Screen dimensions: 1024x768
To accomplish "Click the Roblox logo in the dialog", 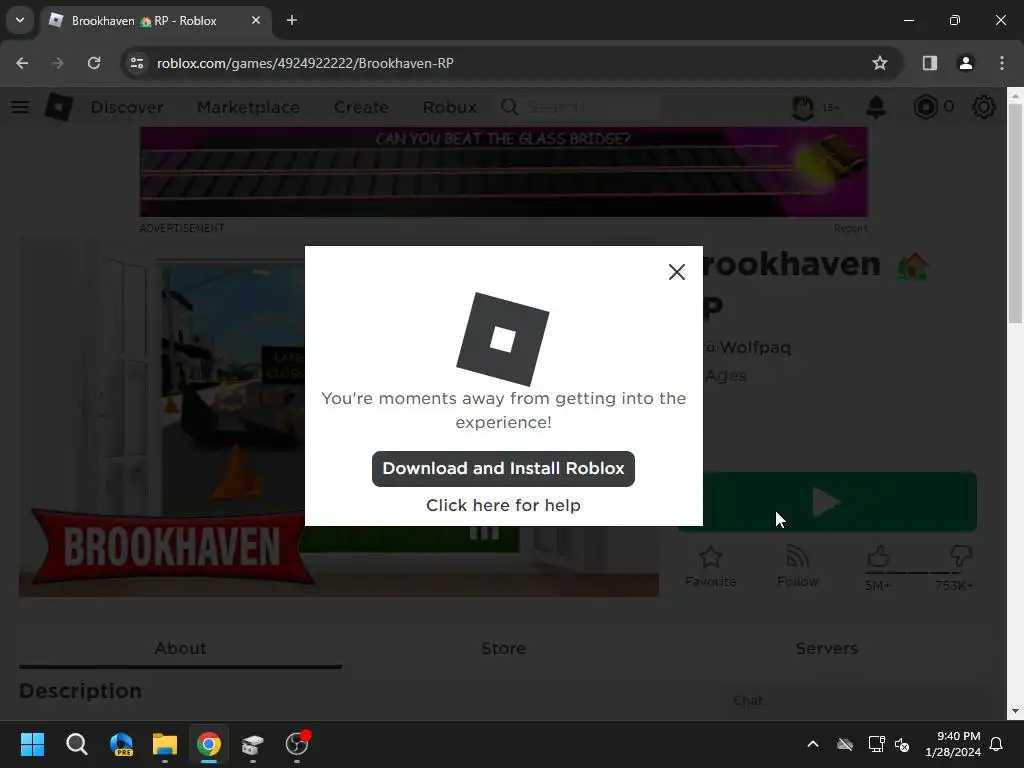I will 502,339.
